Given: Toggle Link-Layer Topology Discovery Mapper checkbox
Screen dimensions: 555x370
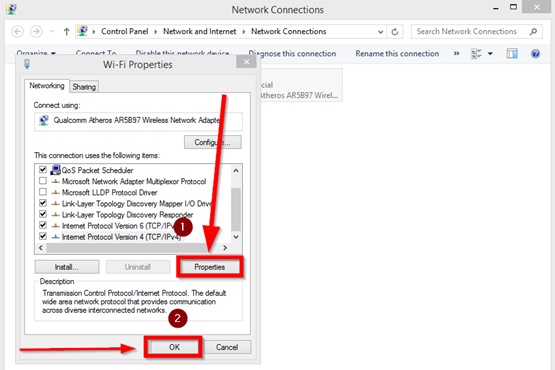Looking at the screenshot, I should pyautogui.click(x=43, y=203).
